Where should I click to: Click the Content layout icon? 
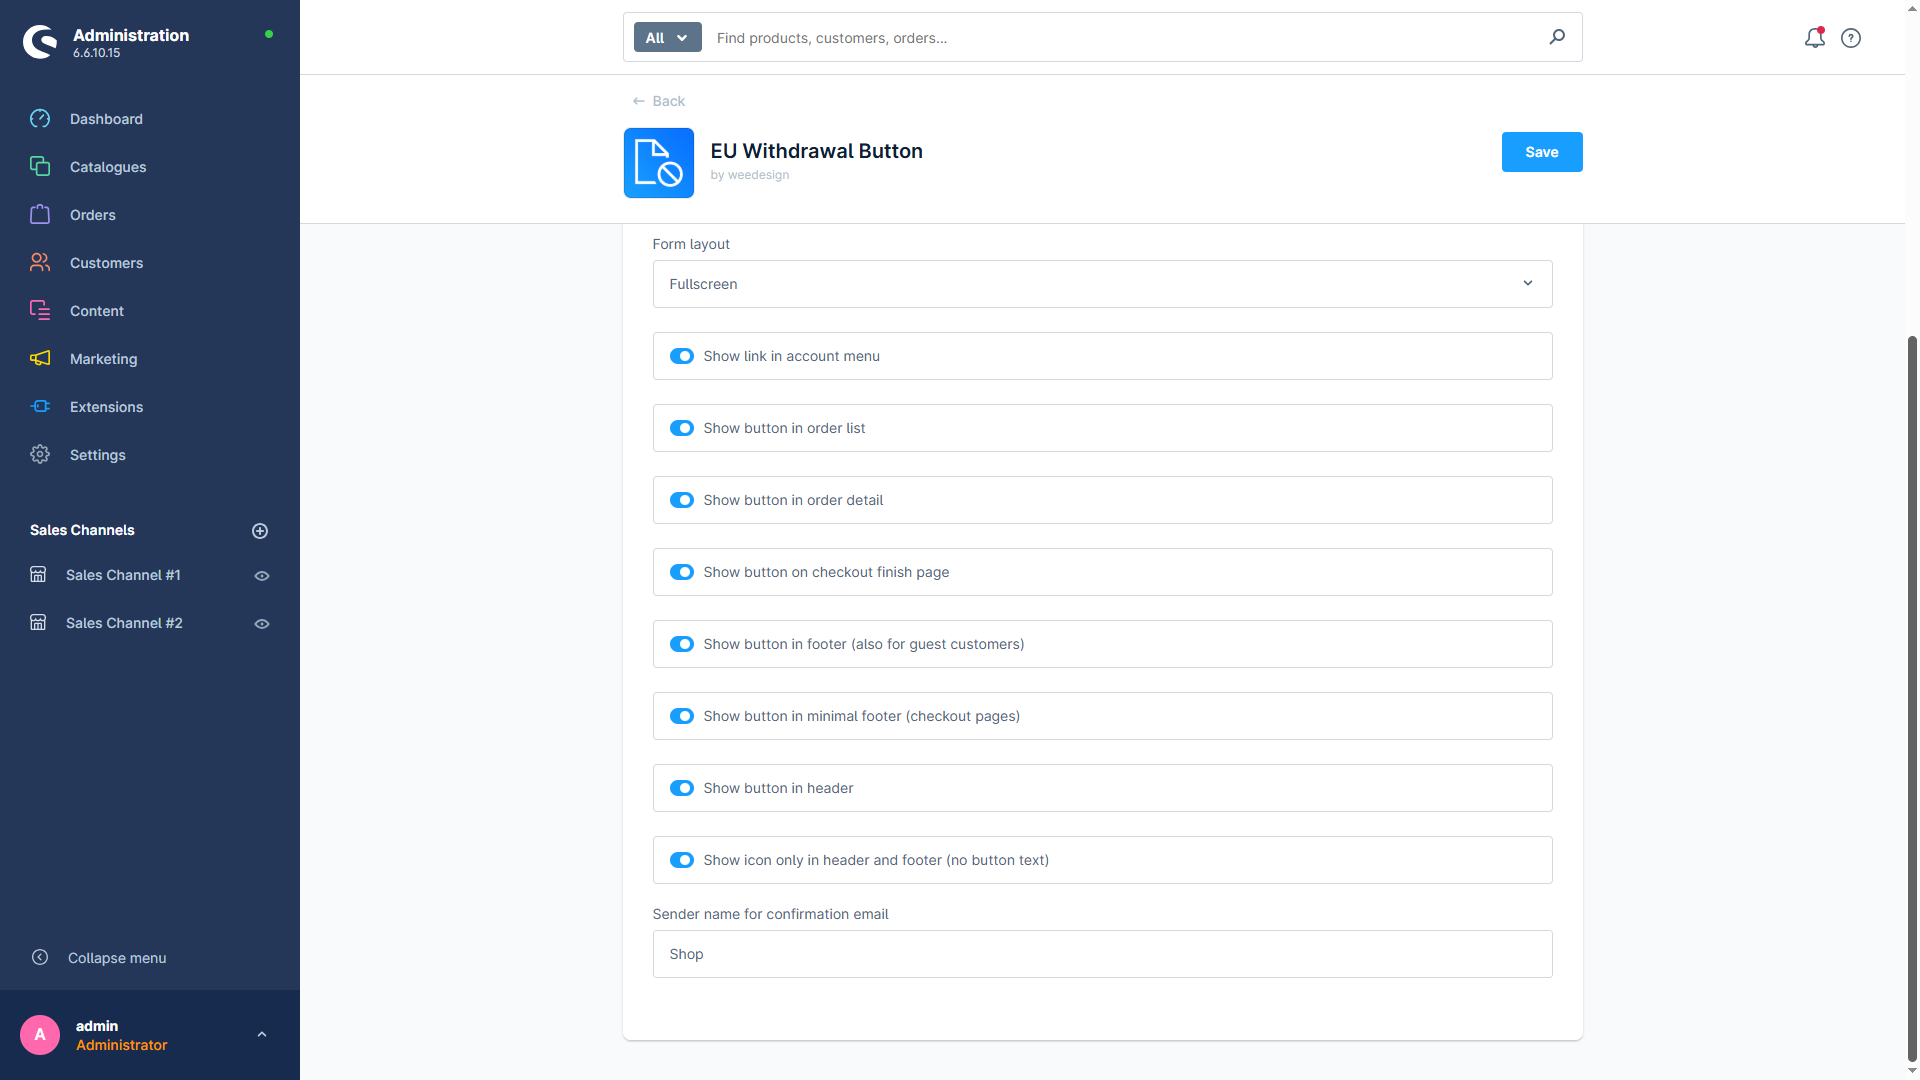pos(40,311)
